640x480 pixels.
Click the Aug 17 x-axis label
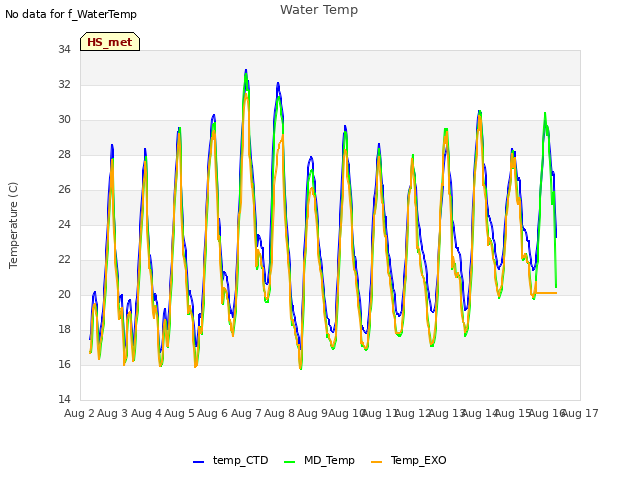[x=580, y=413]
